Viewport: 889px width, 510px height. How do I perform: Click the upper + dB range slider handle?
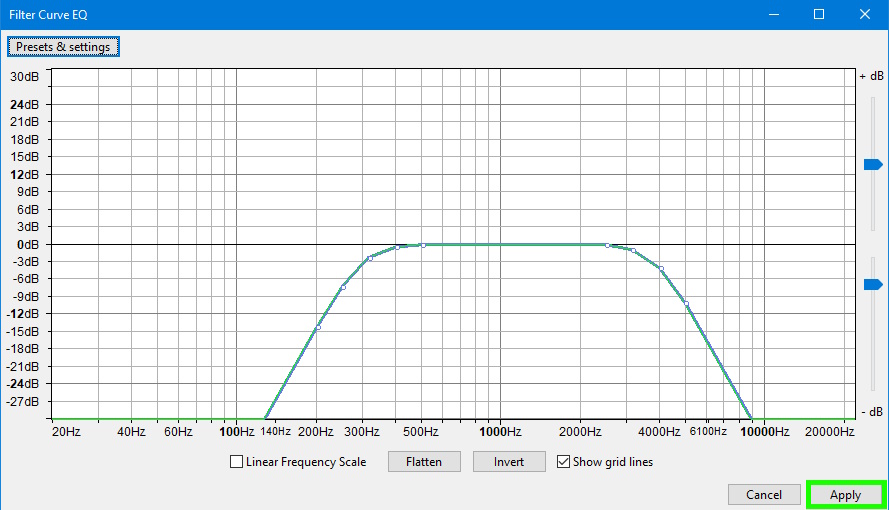(x=873, y=164)
